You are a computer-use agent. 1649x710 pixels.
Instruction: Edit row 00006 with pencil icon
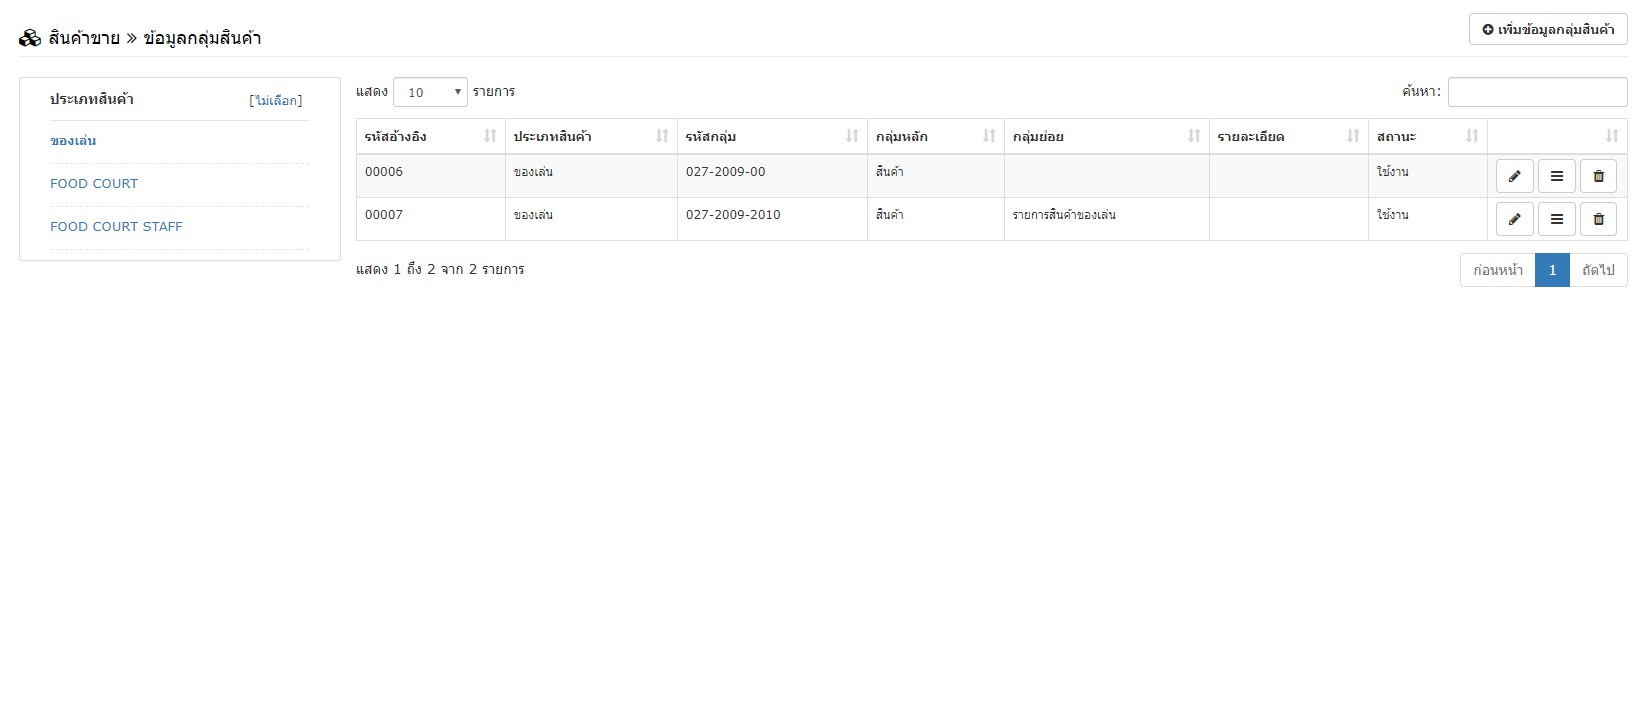pyautogui.click(x=1514, y=176)
